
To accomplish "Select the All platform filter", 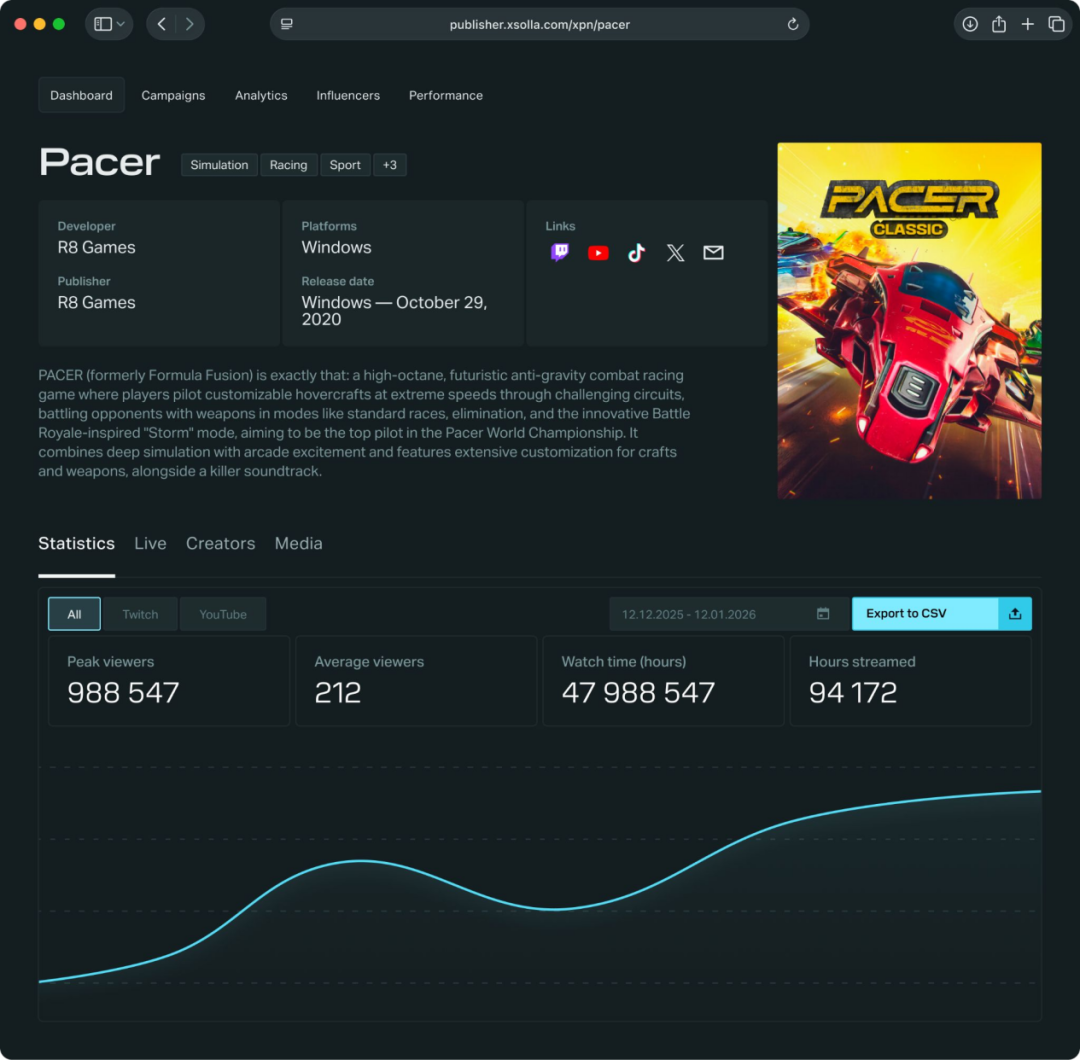I will point(74,614).
